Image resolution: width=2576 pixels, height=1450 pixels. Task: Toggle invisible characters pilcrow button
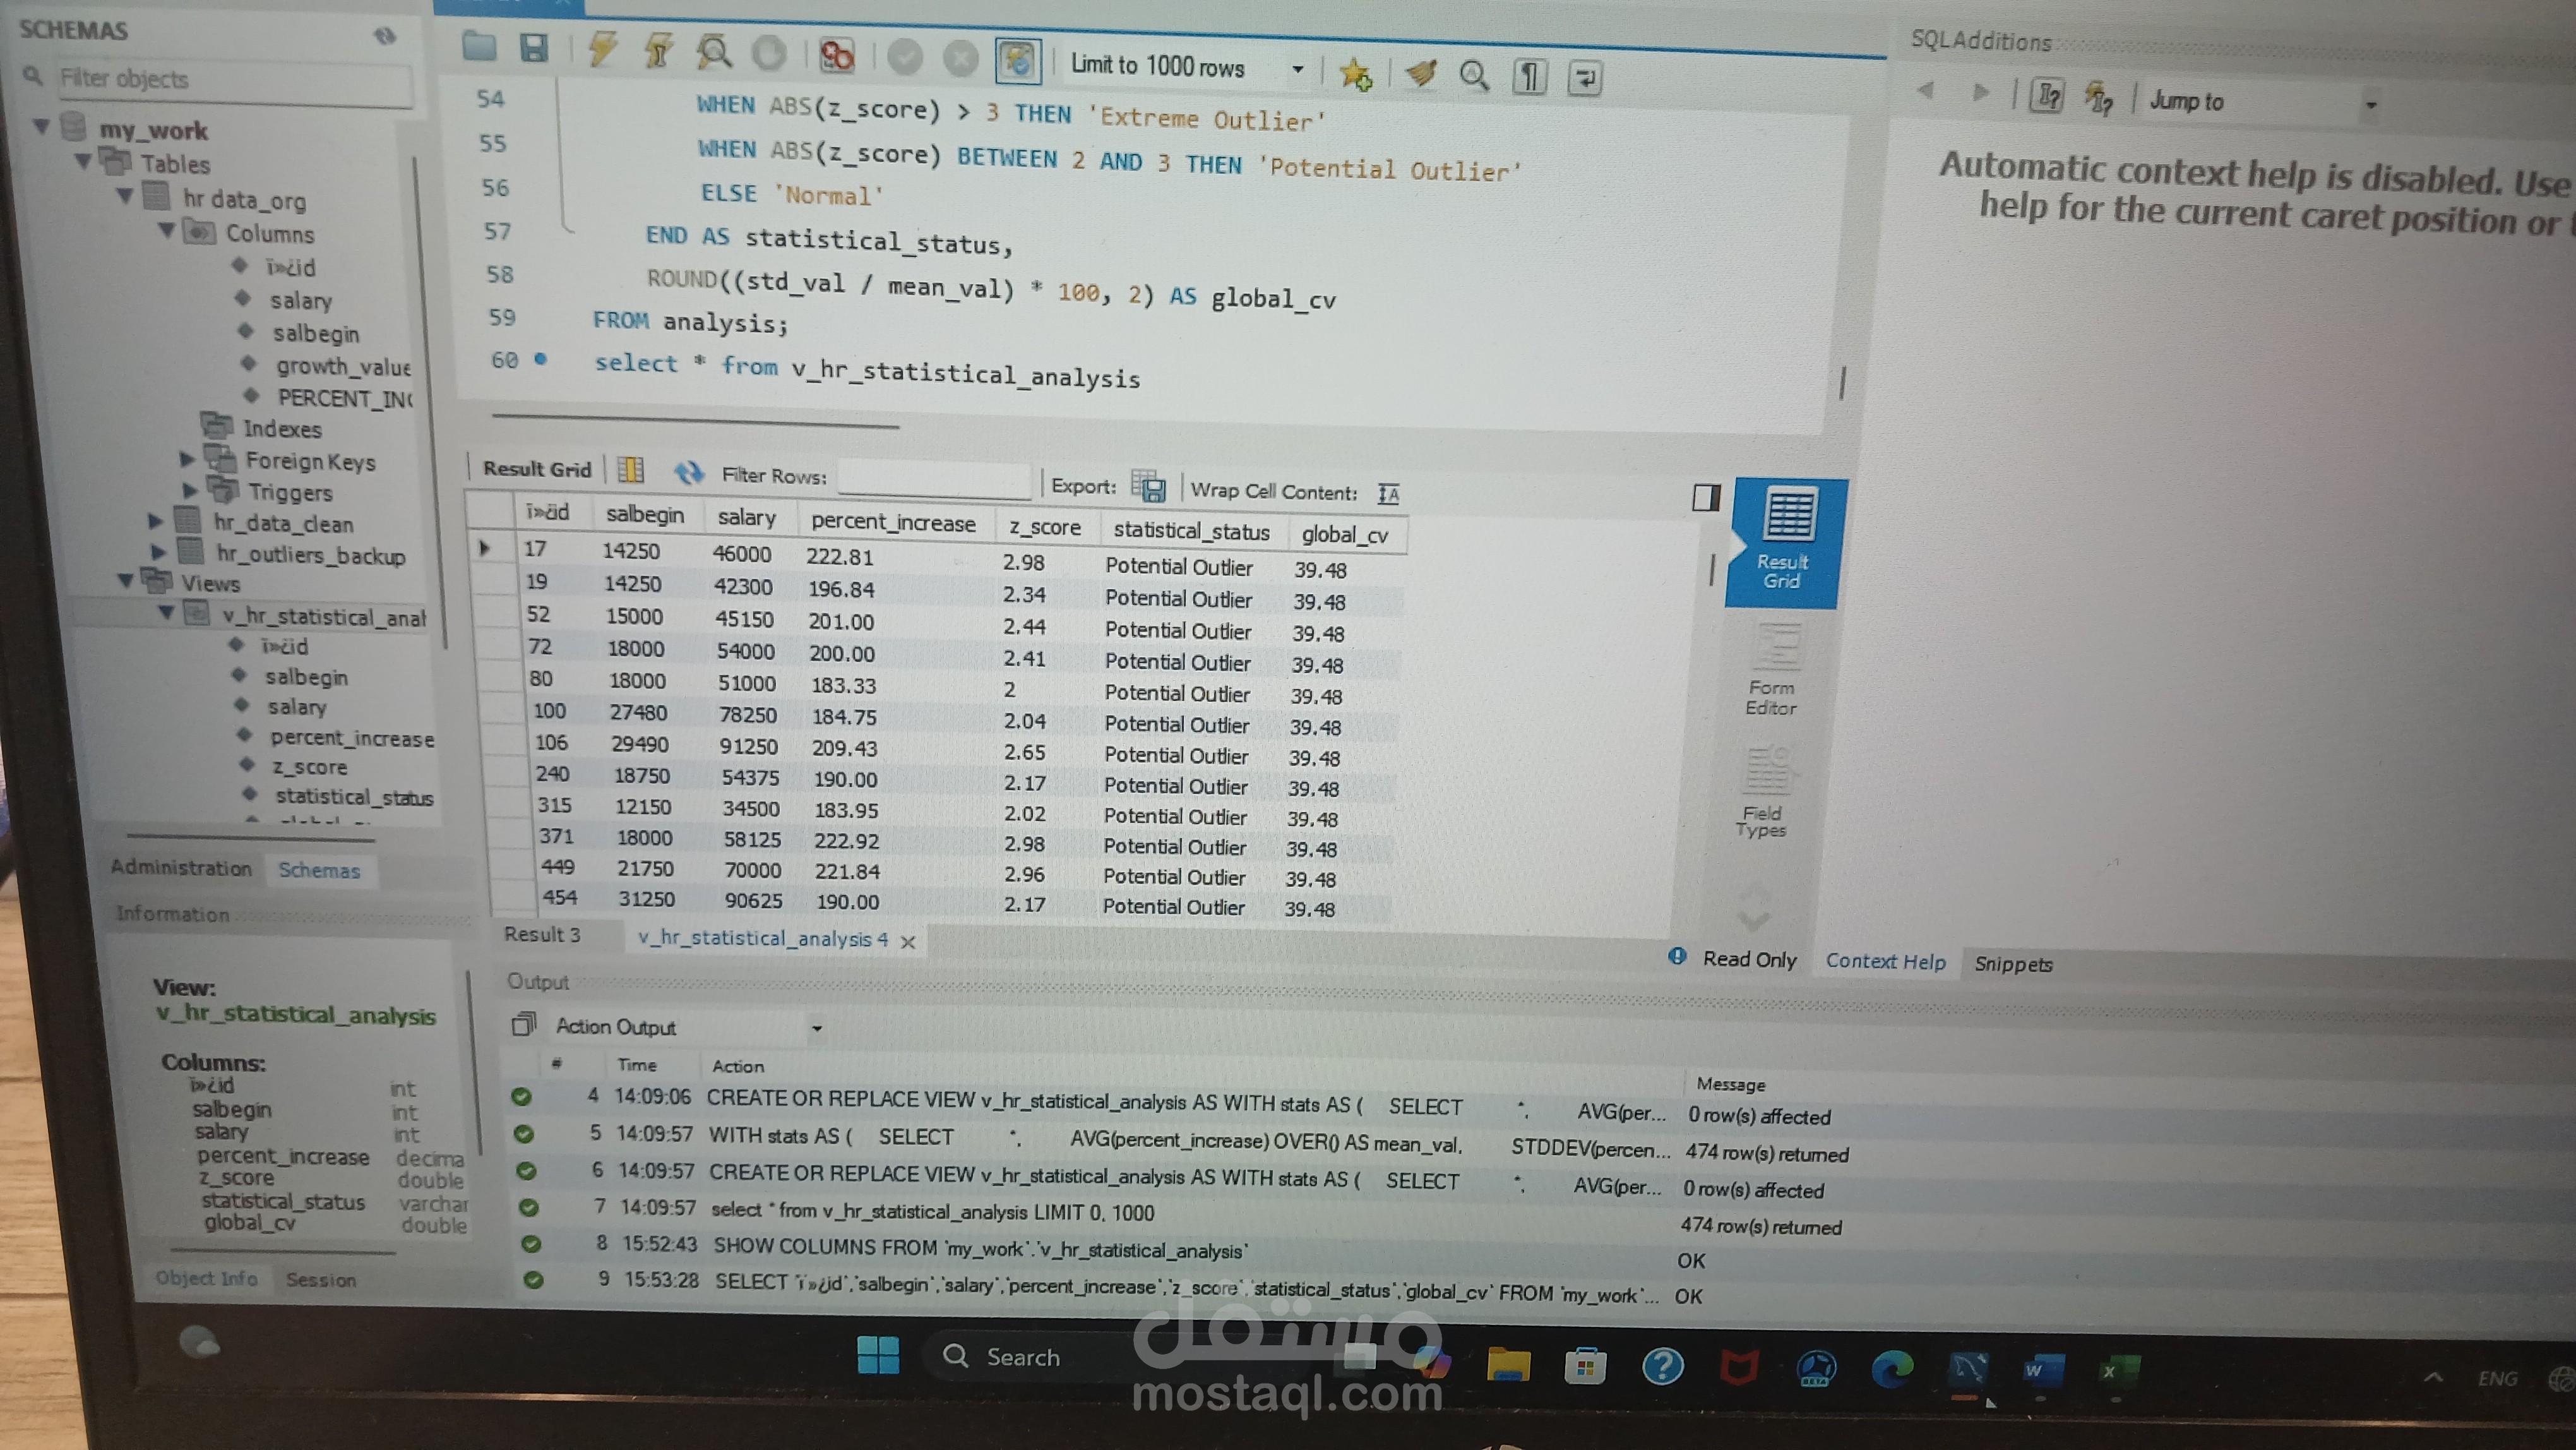tap(1529, 77)
